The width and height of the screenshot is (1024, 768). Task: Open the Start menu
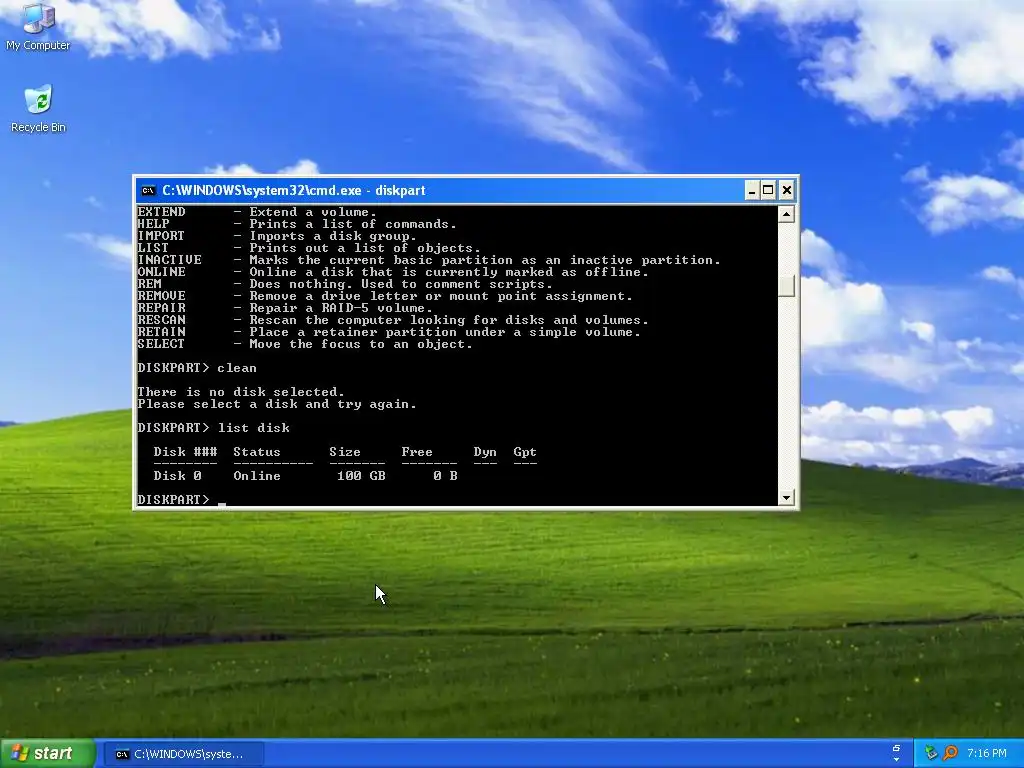48,754
